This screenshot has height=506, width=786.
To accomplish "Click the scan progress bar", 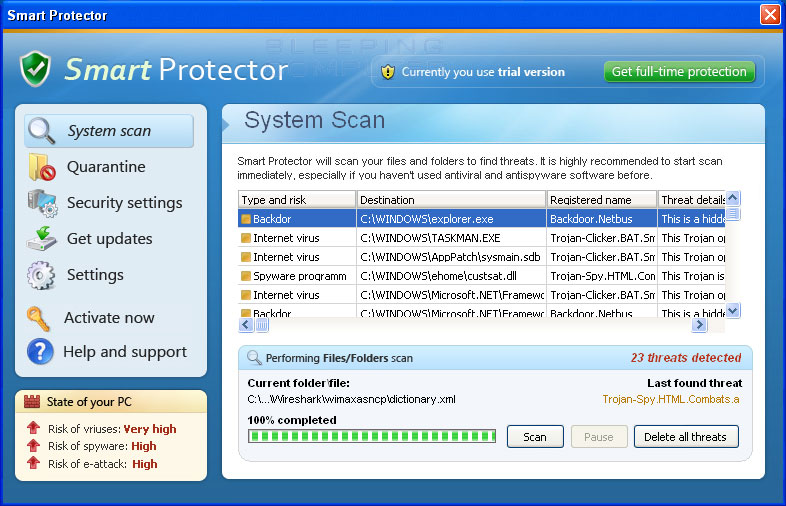I will (372, 436).
